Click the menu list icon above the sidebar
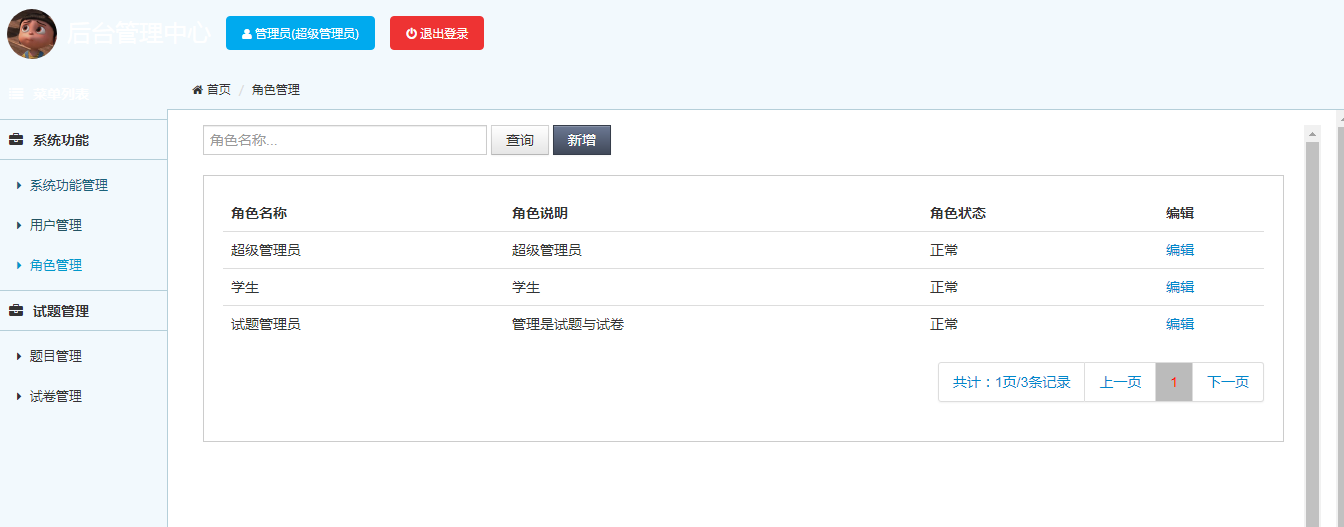The width and height of the screenshot is (1344, 527). pyautogui.click(x=16, y=93)
